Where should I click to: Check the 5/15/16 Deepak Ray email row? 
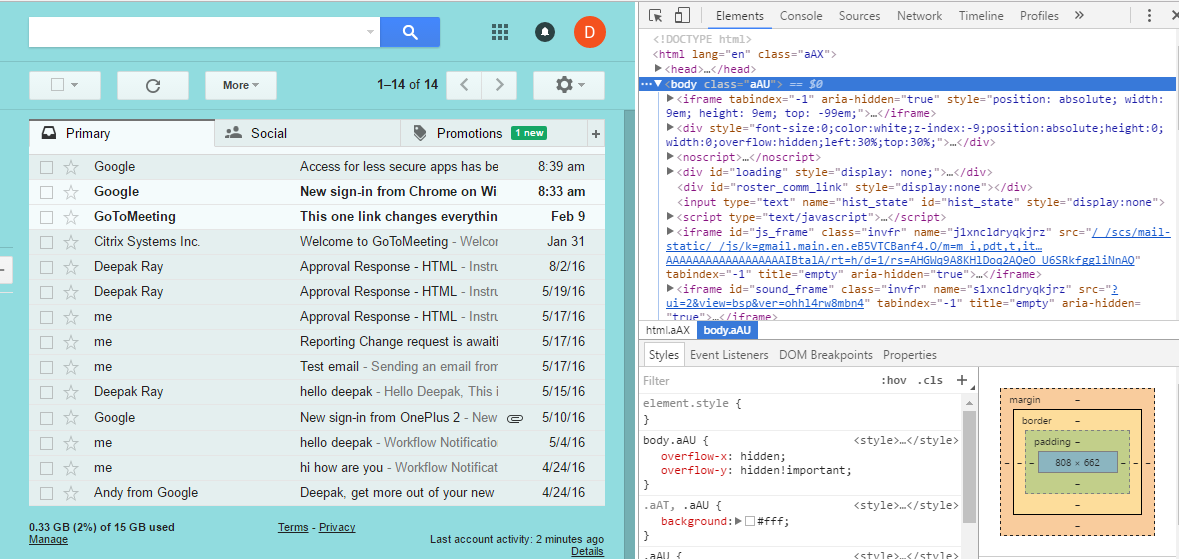pos(47,393)
